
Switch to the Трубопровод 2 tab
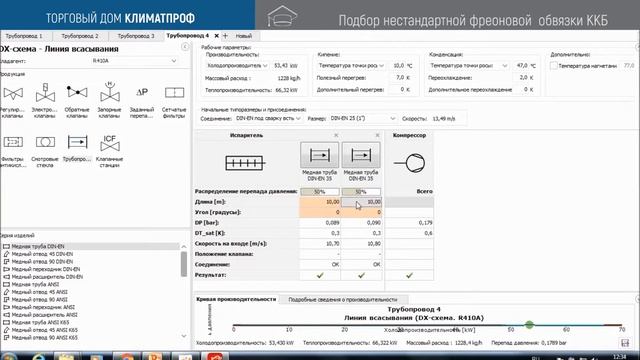(80, 36)
